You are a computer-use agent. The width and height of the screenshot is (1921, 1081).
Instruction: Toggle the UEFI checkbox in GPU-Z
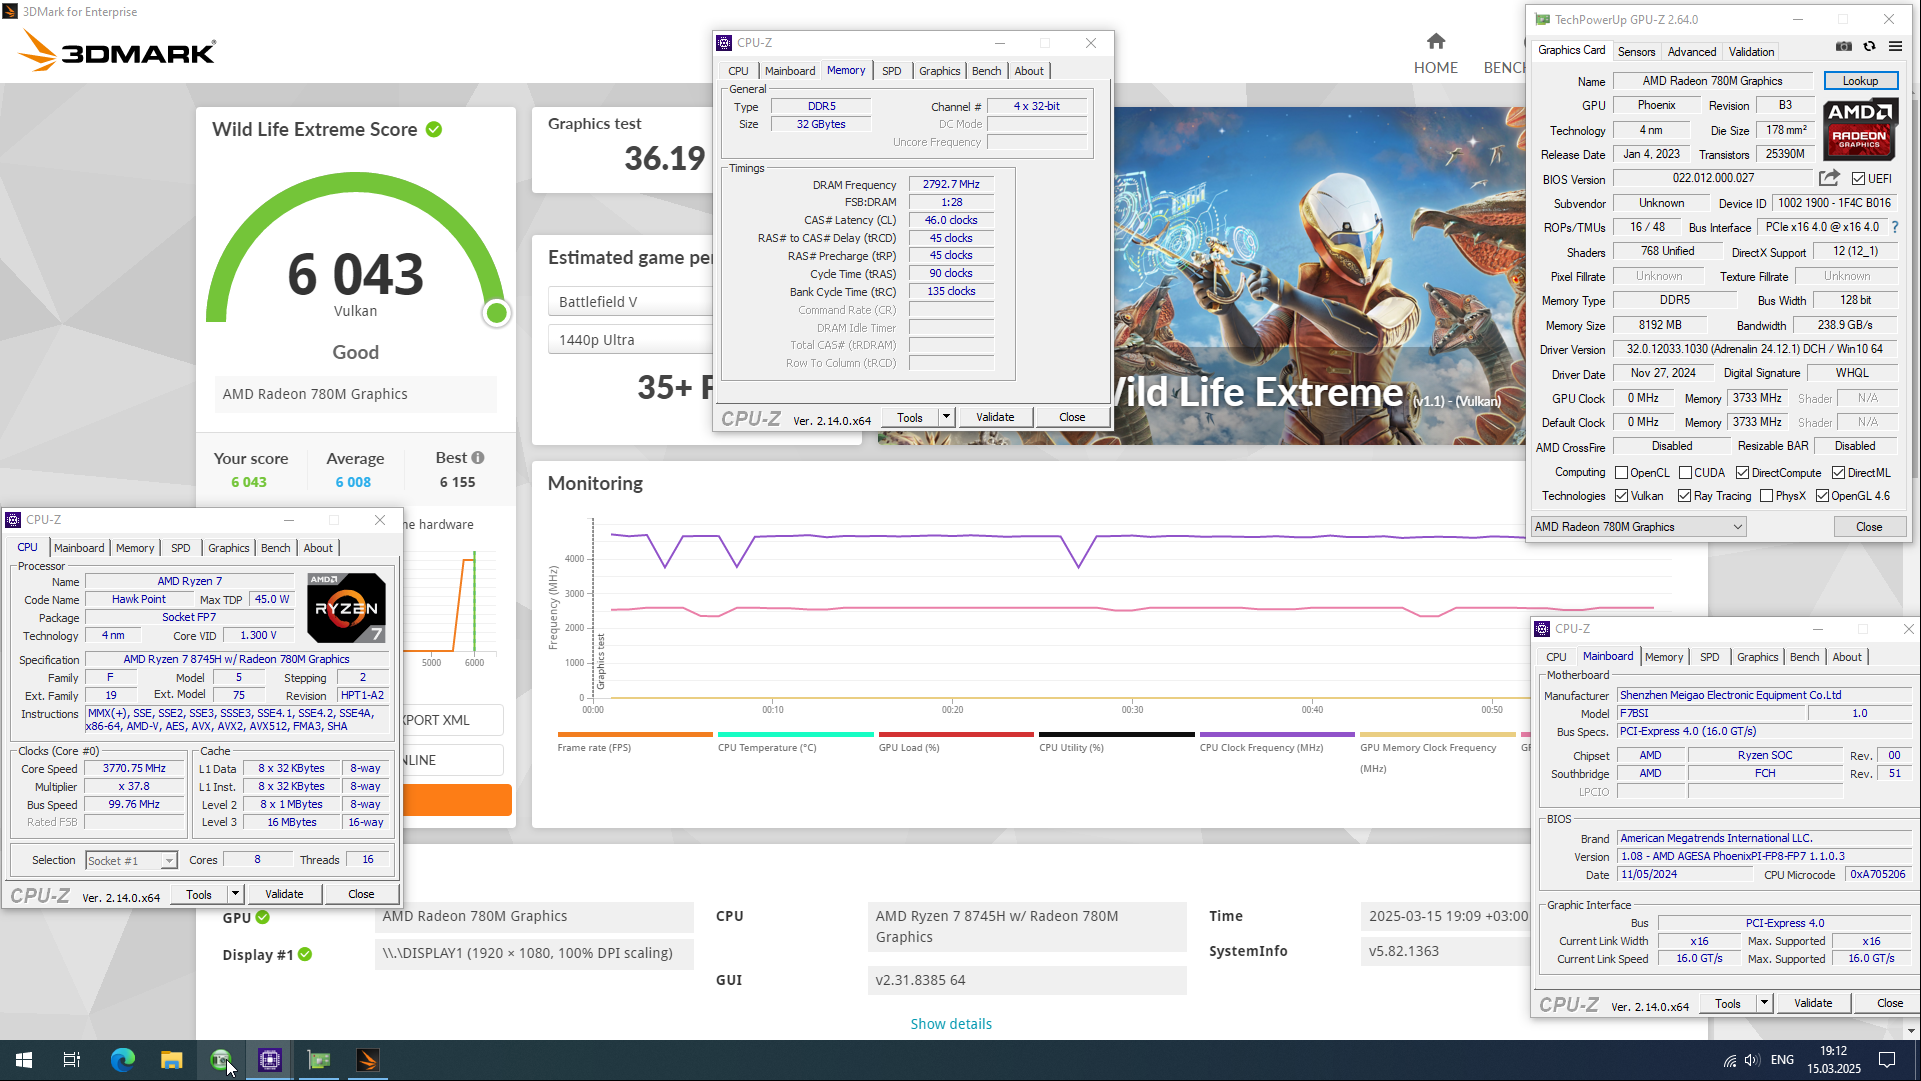[x=1858, y=179]
